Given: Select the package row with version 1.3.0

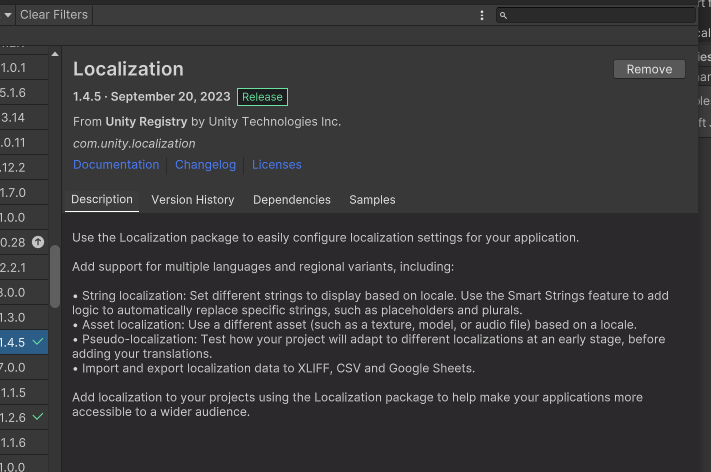Looking at the screenshot, I should click(x=24, y=317).
